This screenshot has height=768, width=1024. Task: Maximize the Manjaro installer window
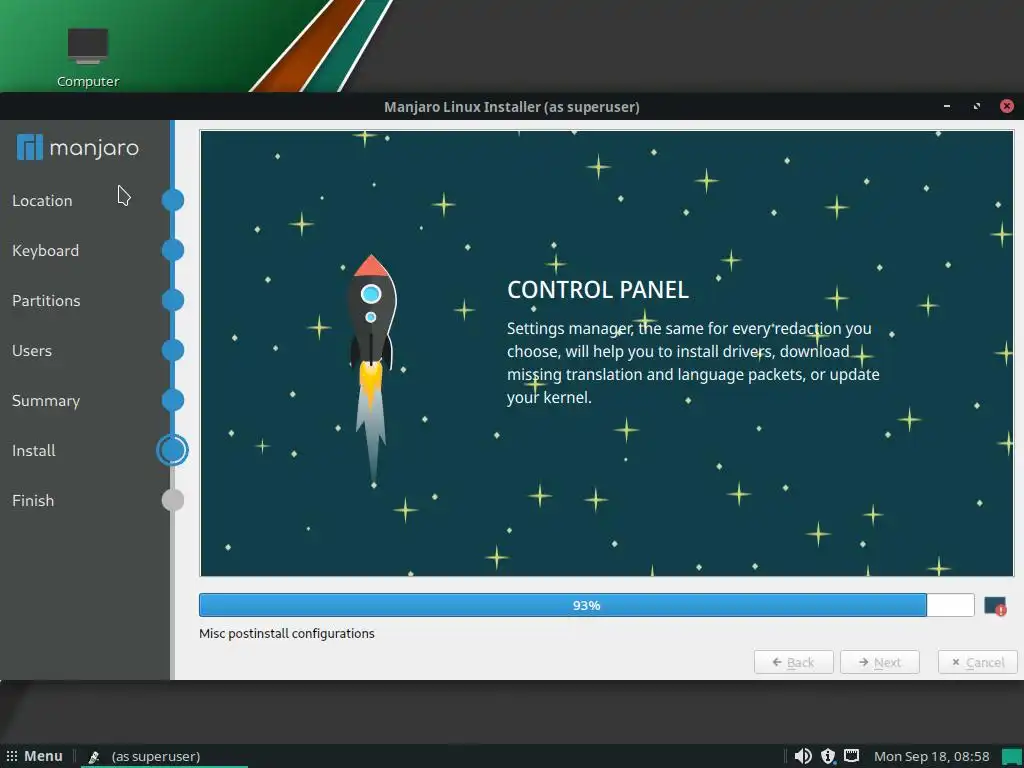coord(977,106)
